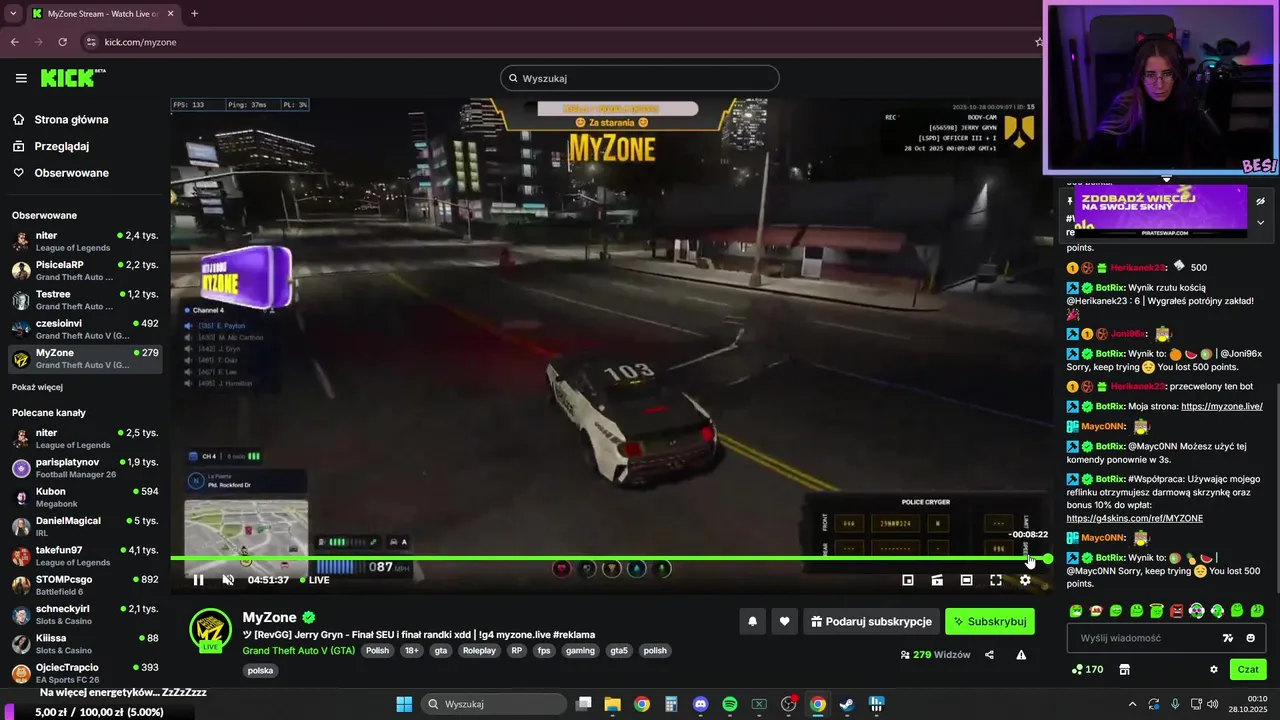The image size is (1280, 720).
Task: Click the channel points 170 icon
Action: [1087, 669]
